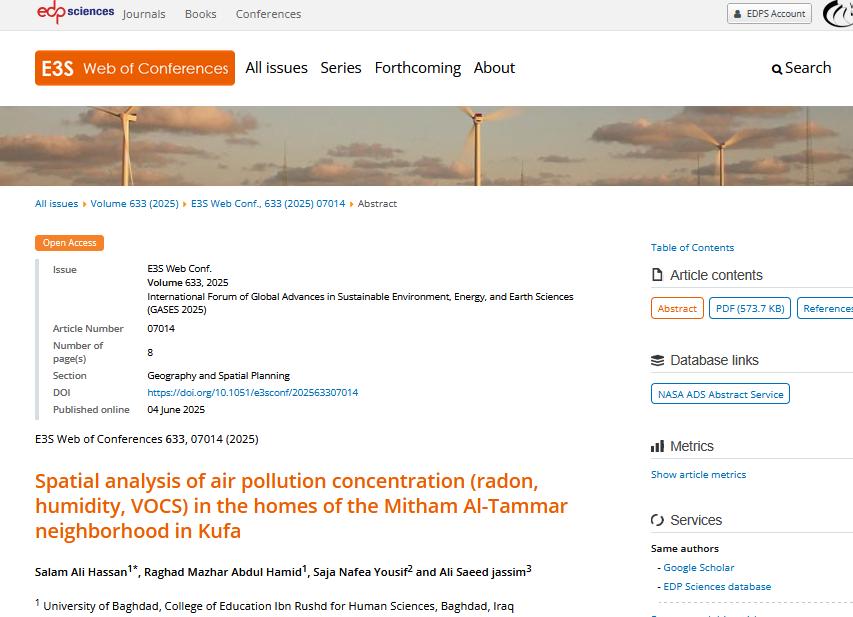Click the Services spinner icon
The width and height of the screenshot is (853, 617).
coord(657,520)
